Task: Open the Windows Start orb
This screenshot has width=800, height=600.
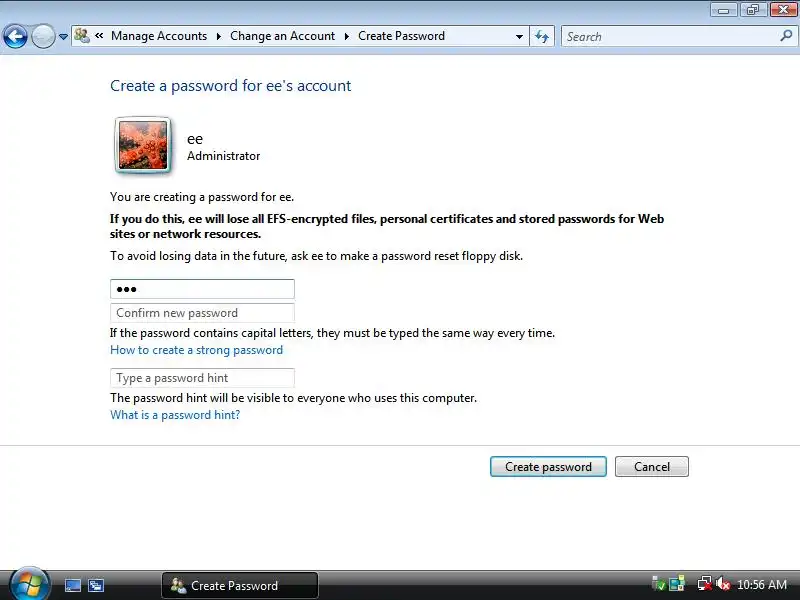Action: pyautogui.click(x=30, y=585)
